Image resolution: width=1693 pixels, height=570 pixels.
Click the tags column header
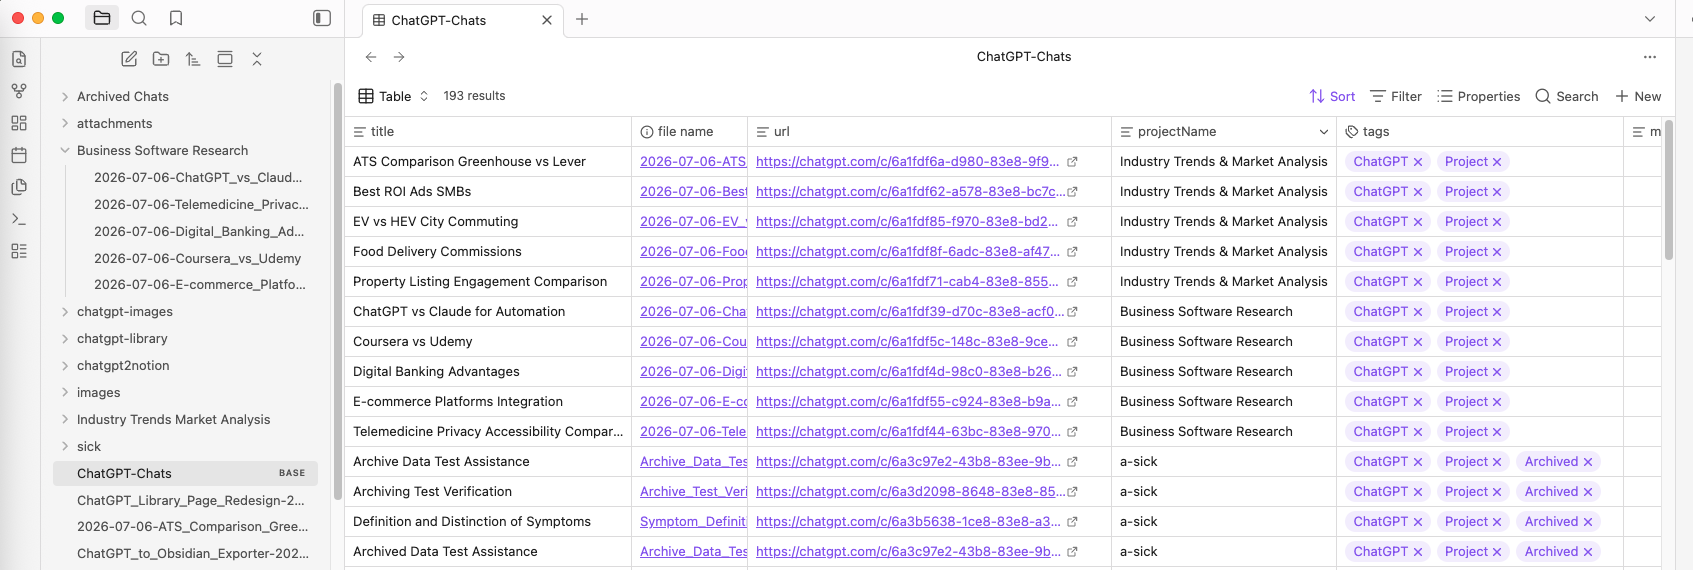pyautogui.click(x=1480, y=132)
